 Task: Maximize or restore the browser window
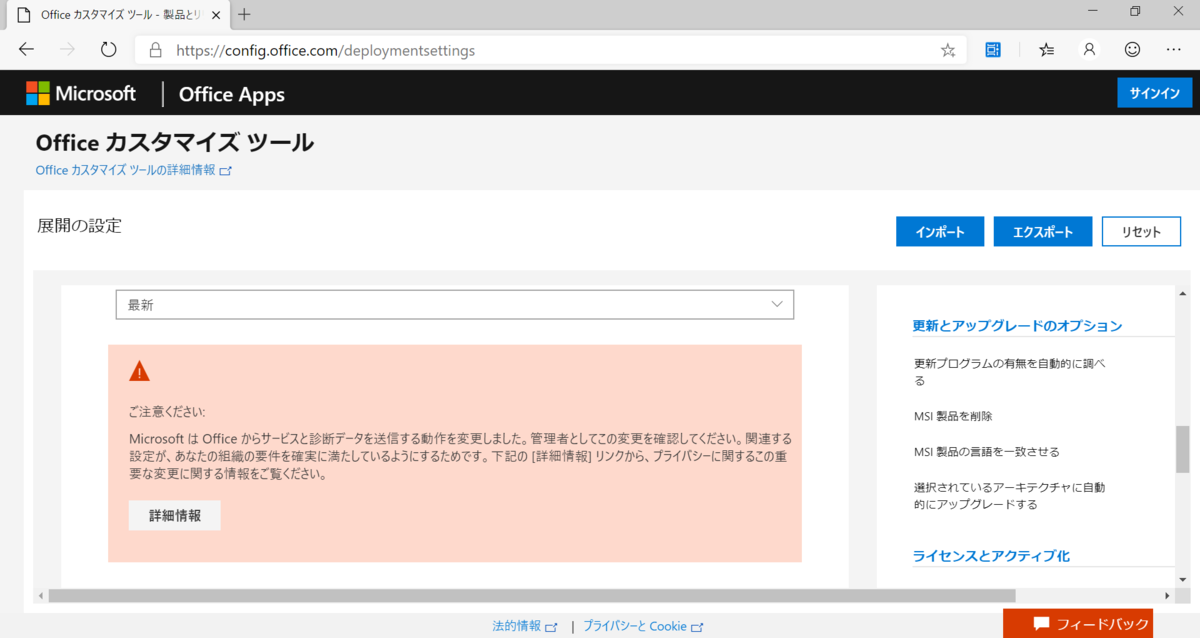1135,12
